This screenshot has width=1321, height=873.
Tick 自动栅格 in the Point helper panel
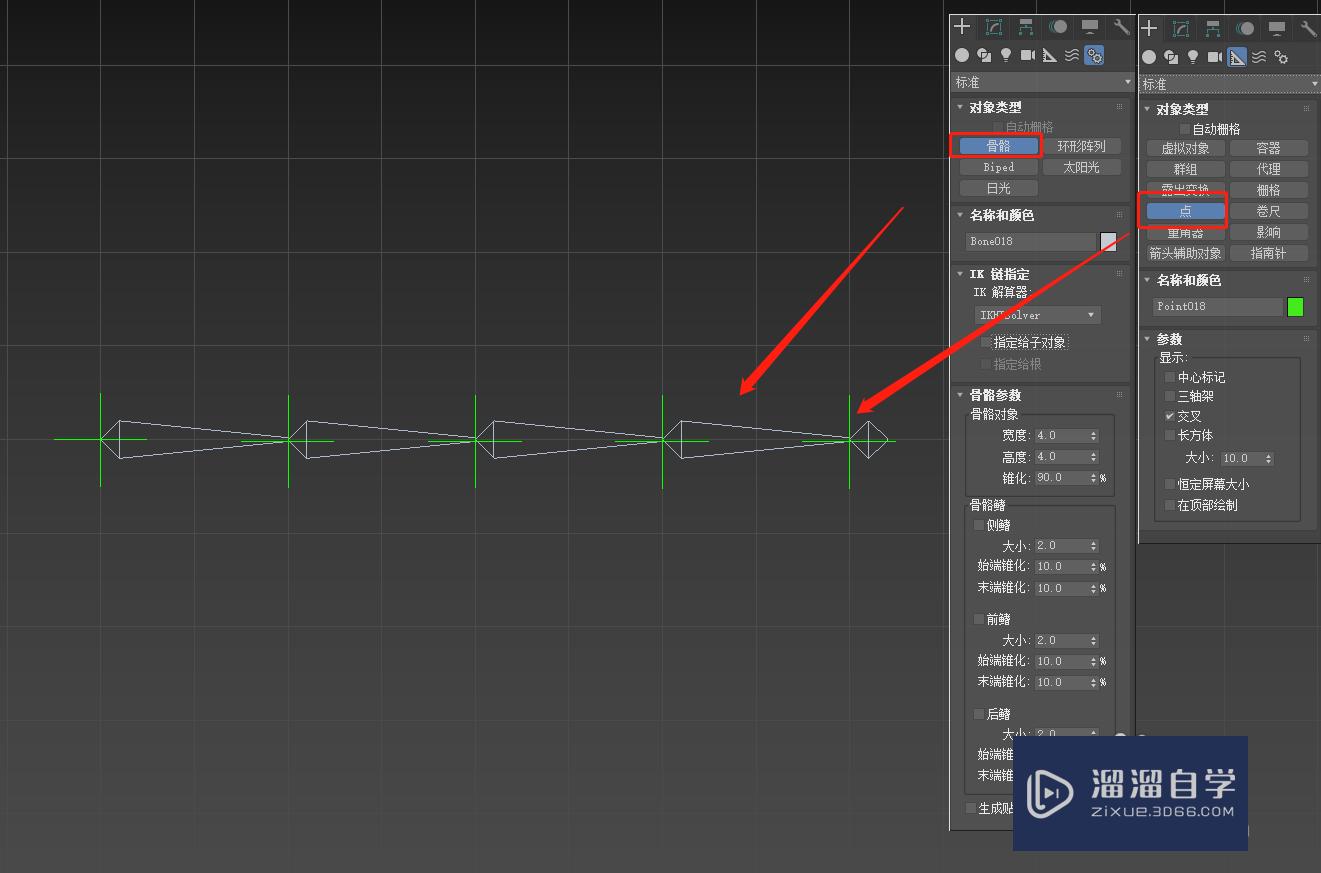[x=1185, y=129]
